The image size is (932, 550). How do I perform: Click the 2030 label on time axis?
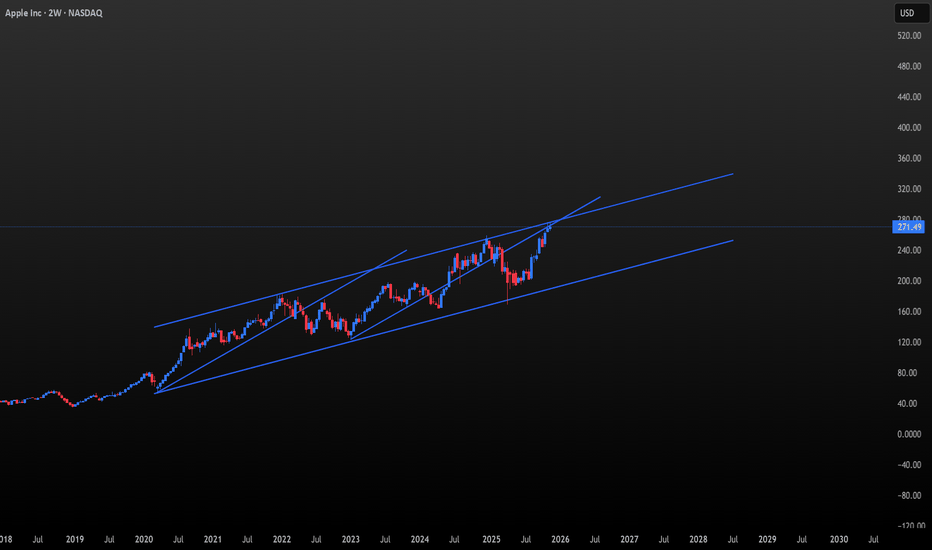pyautogui.click(x=837, y=540)
